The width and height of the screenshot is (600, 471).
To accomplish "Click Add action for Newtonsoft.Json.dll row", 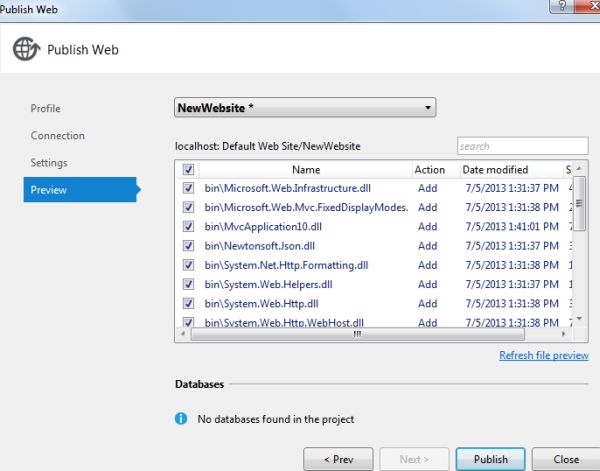I will point(427,246).
